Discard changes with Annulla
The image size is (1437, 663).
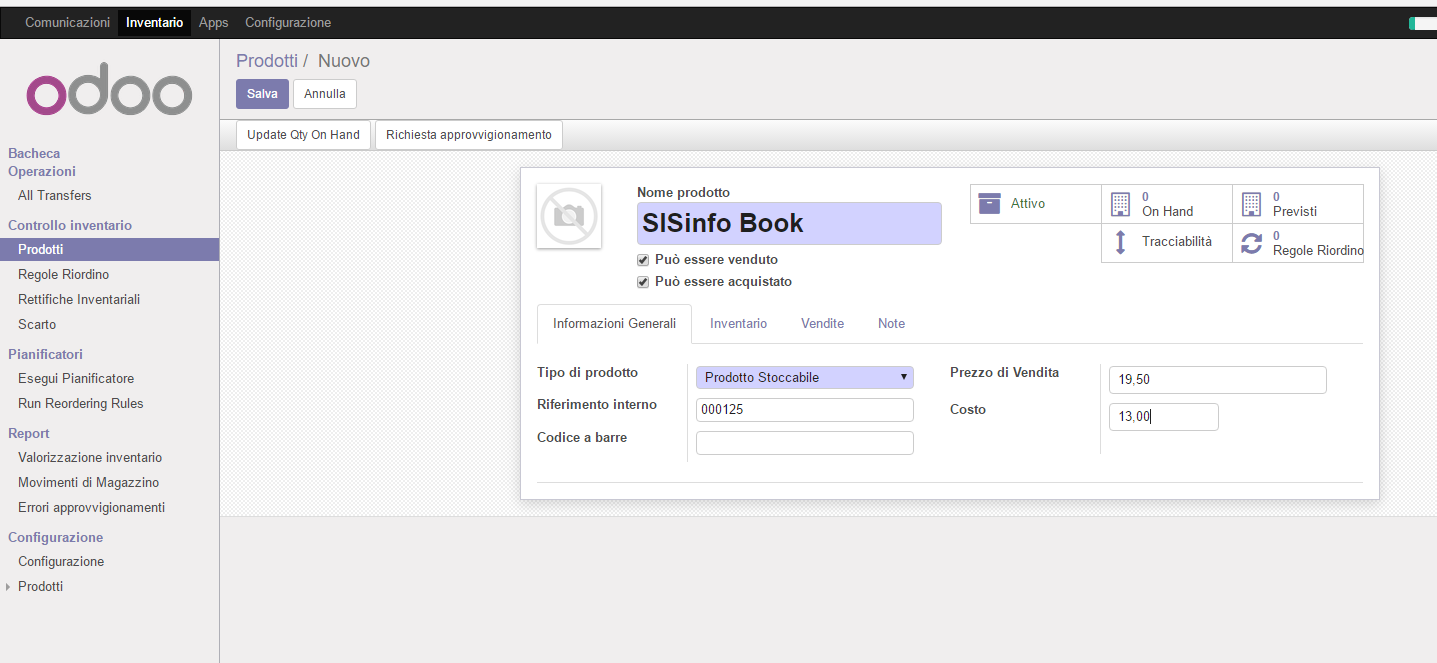pos(325,94)
